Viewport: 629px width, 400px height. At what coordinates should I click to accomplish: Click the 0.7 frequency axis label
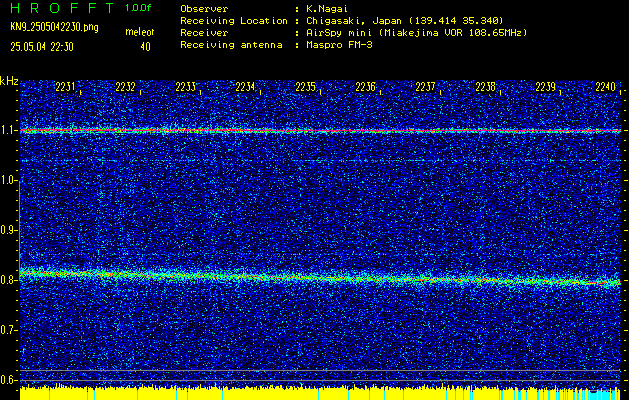7,330
